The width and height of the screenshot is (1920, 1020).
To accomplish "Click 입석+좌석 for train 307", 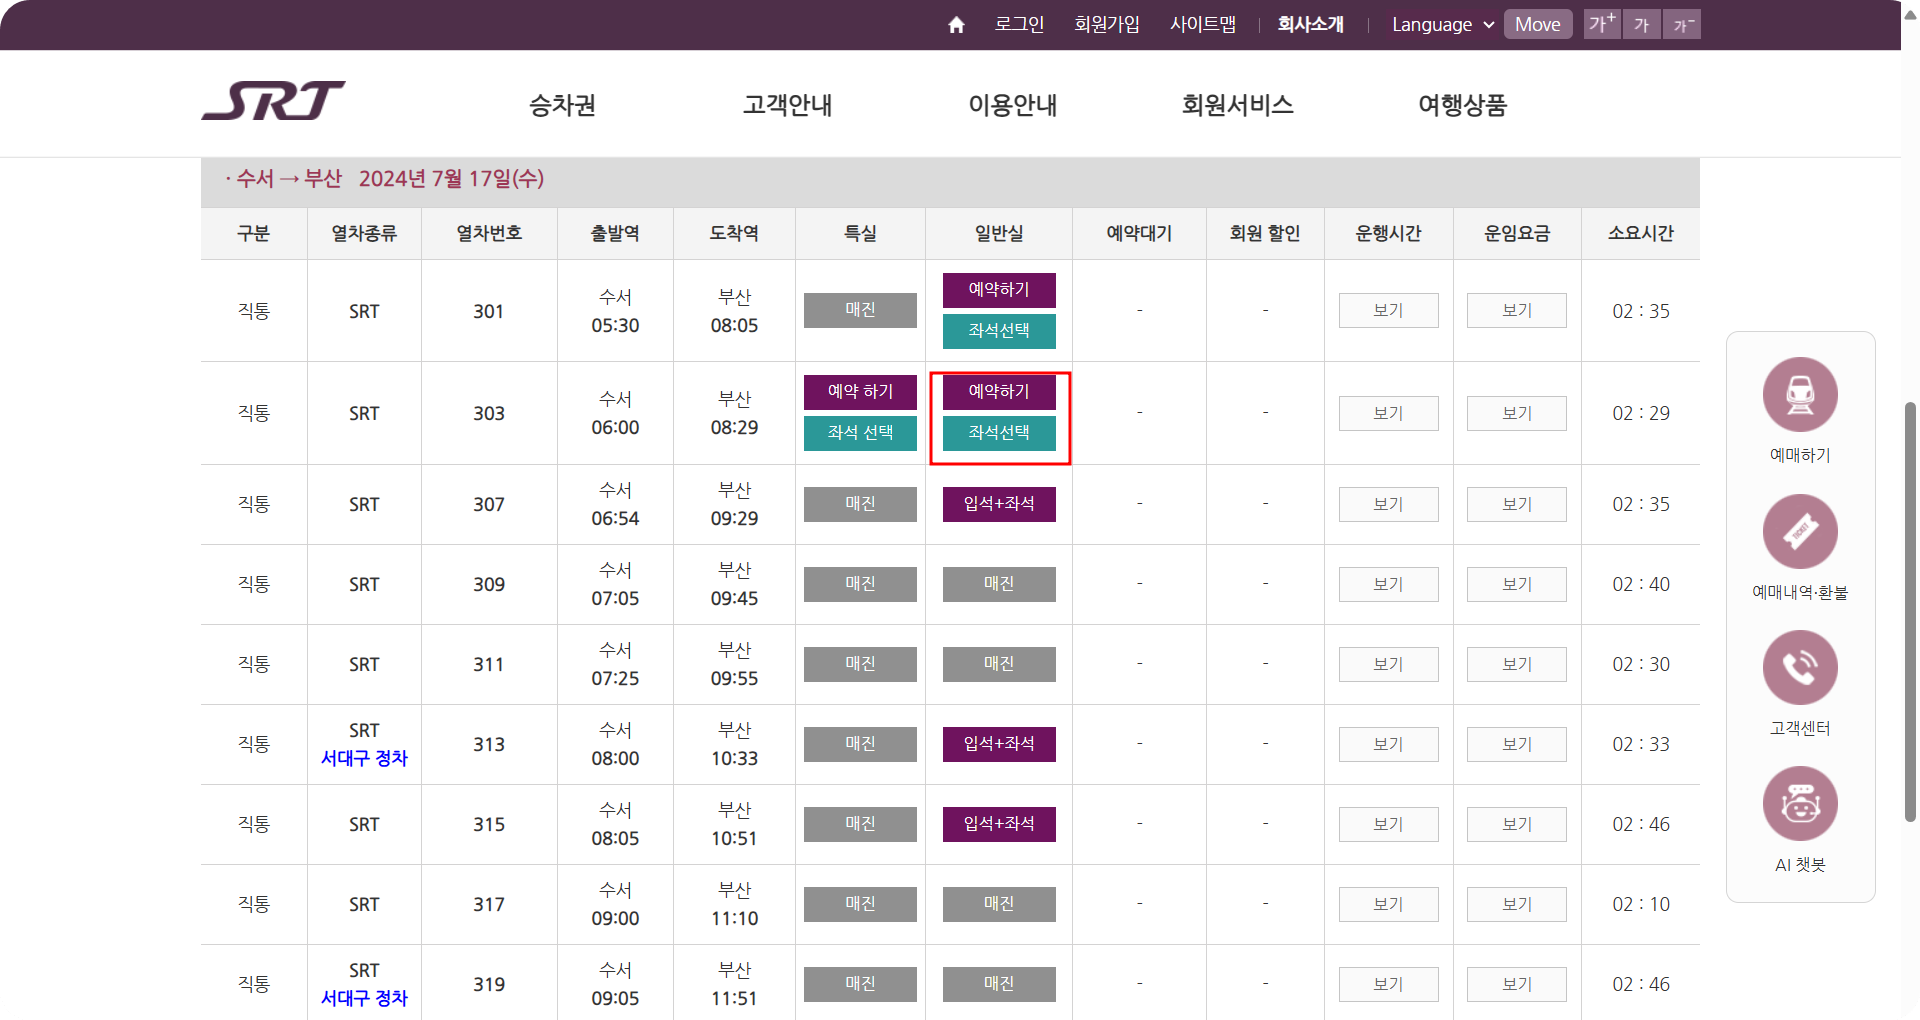I will (x=998, y=504).
